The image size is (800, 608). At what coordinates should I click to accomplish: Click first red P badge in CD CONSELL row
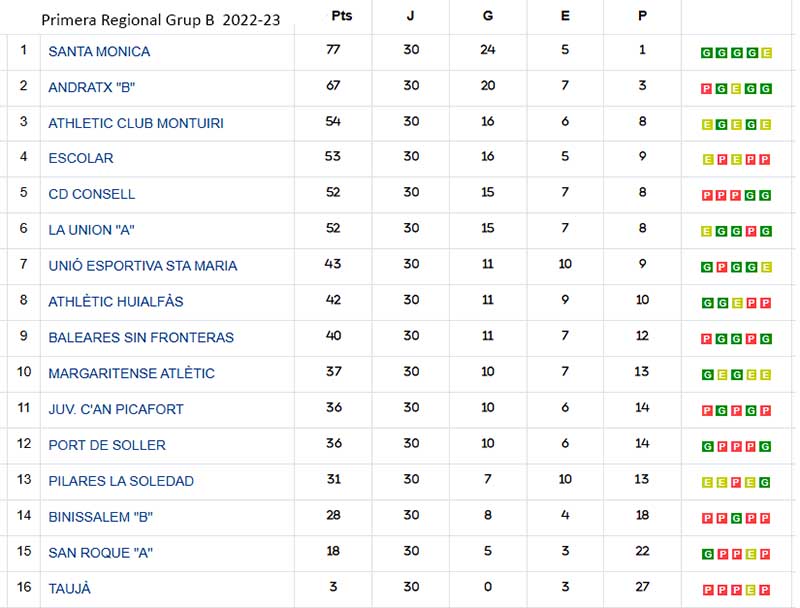pos(707,195)
